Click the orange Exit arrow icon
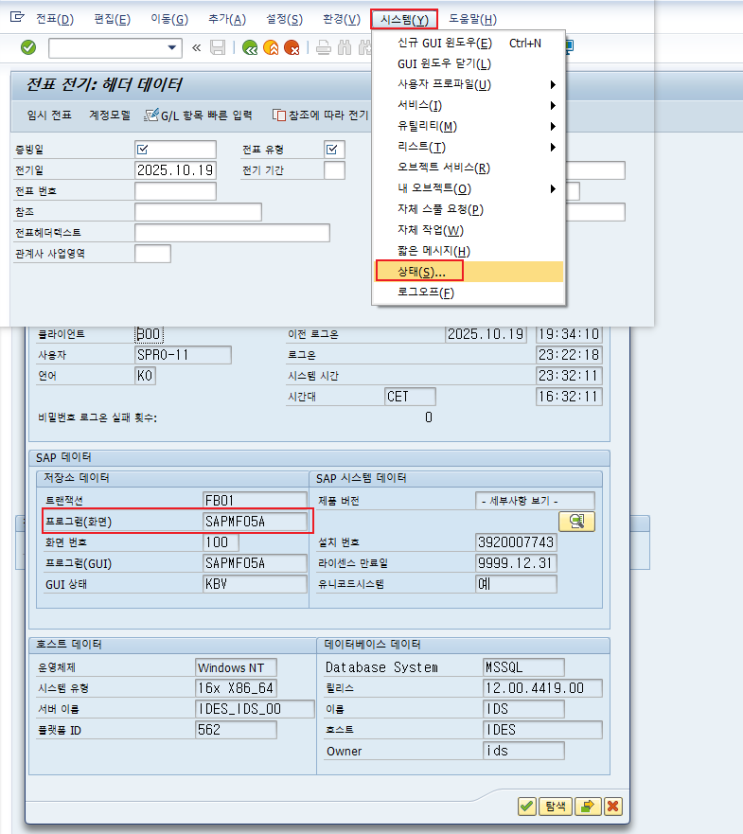 pos(271,48)
